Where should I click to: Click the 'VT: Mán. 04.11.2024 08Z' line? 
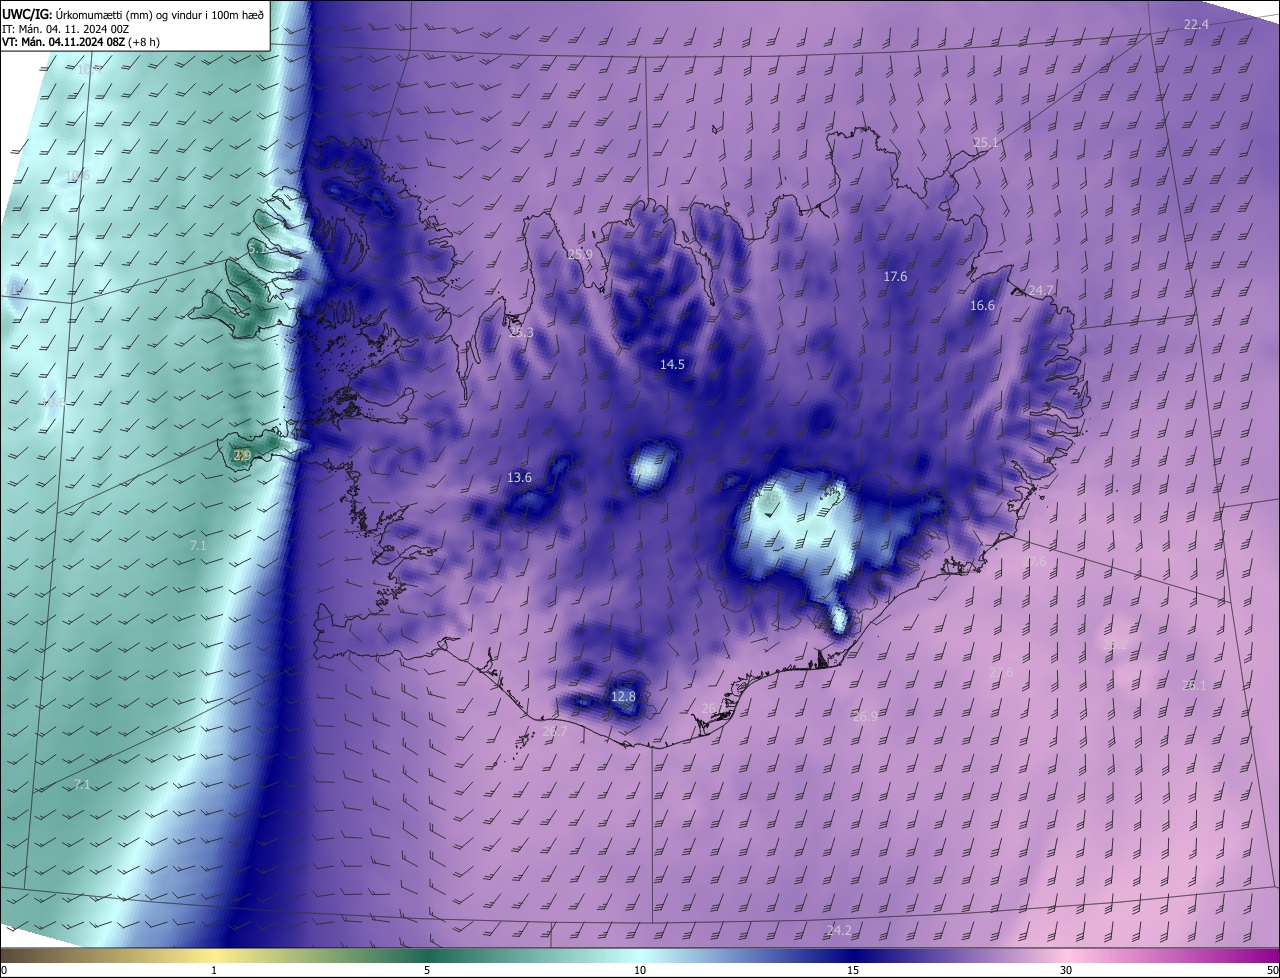click(x=81, y=42)
